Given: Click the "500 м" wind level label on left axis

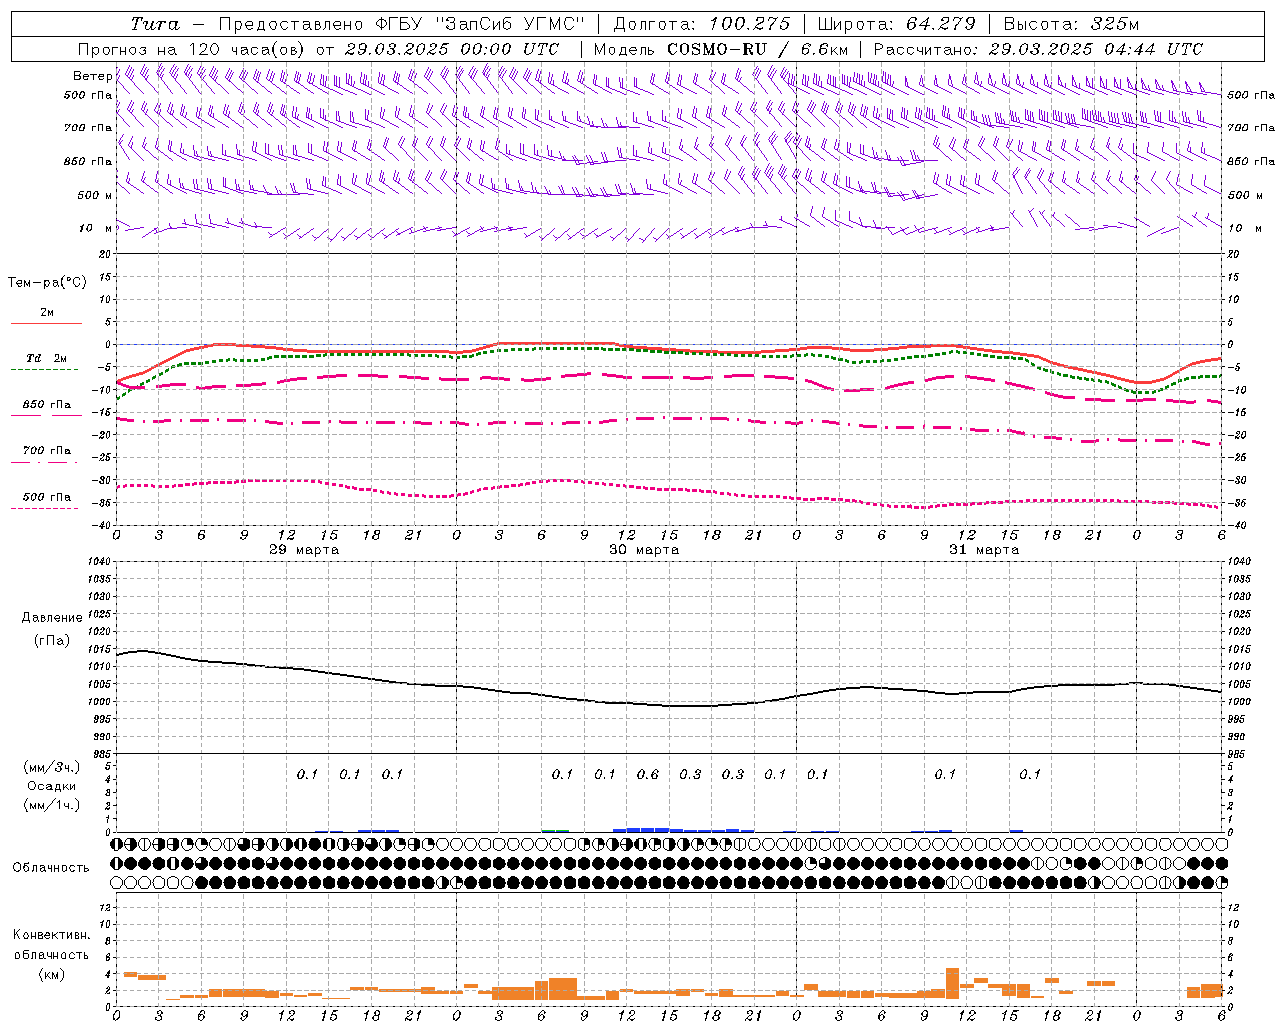Looking at the screenshot, I should click(x=94, y=195).
